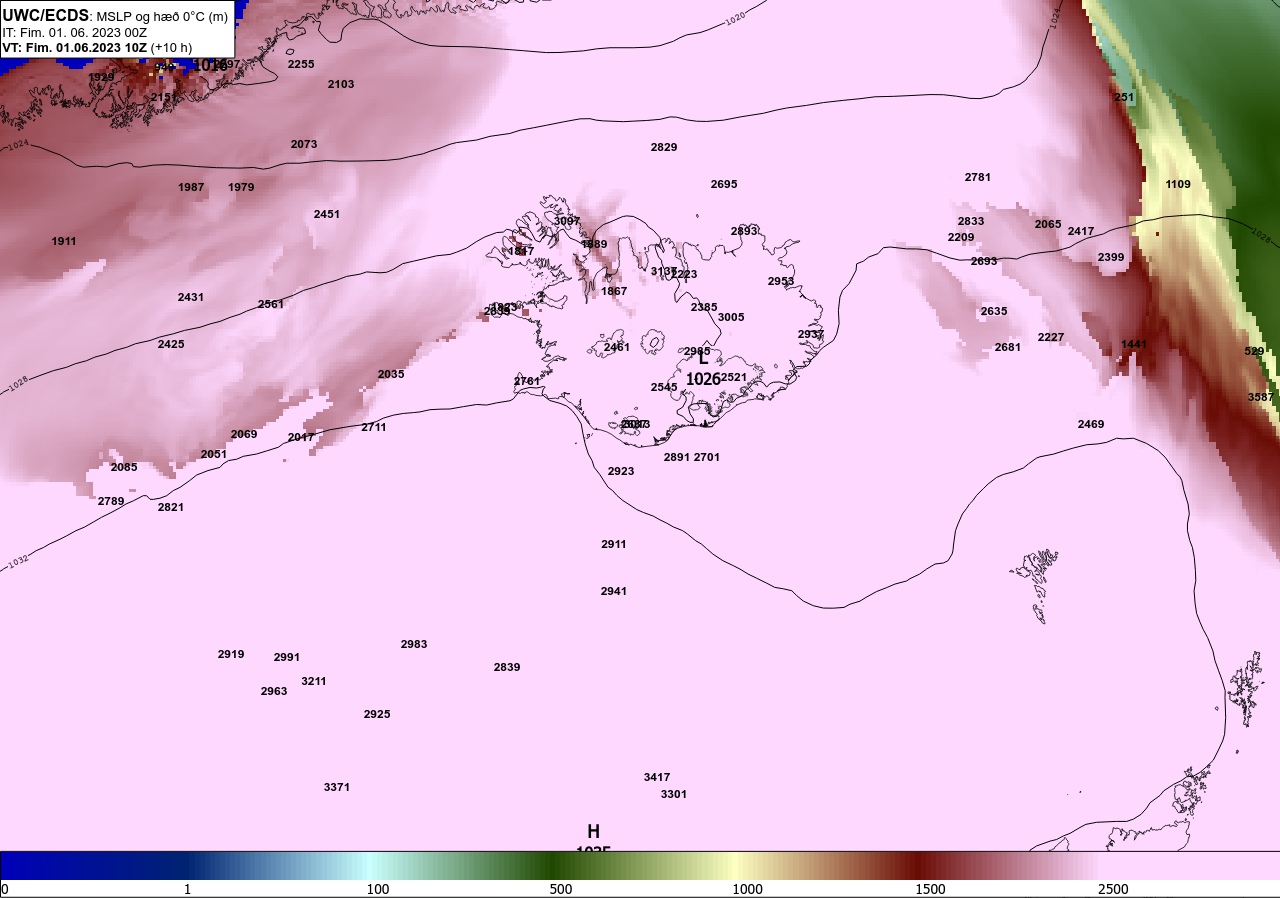Click the 2821 height value
The image size is (1280, 898).
171,507
